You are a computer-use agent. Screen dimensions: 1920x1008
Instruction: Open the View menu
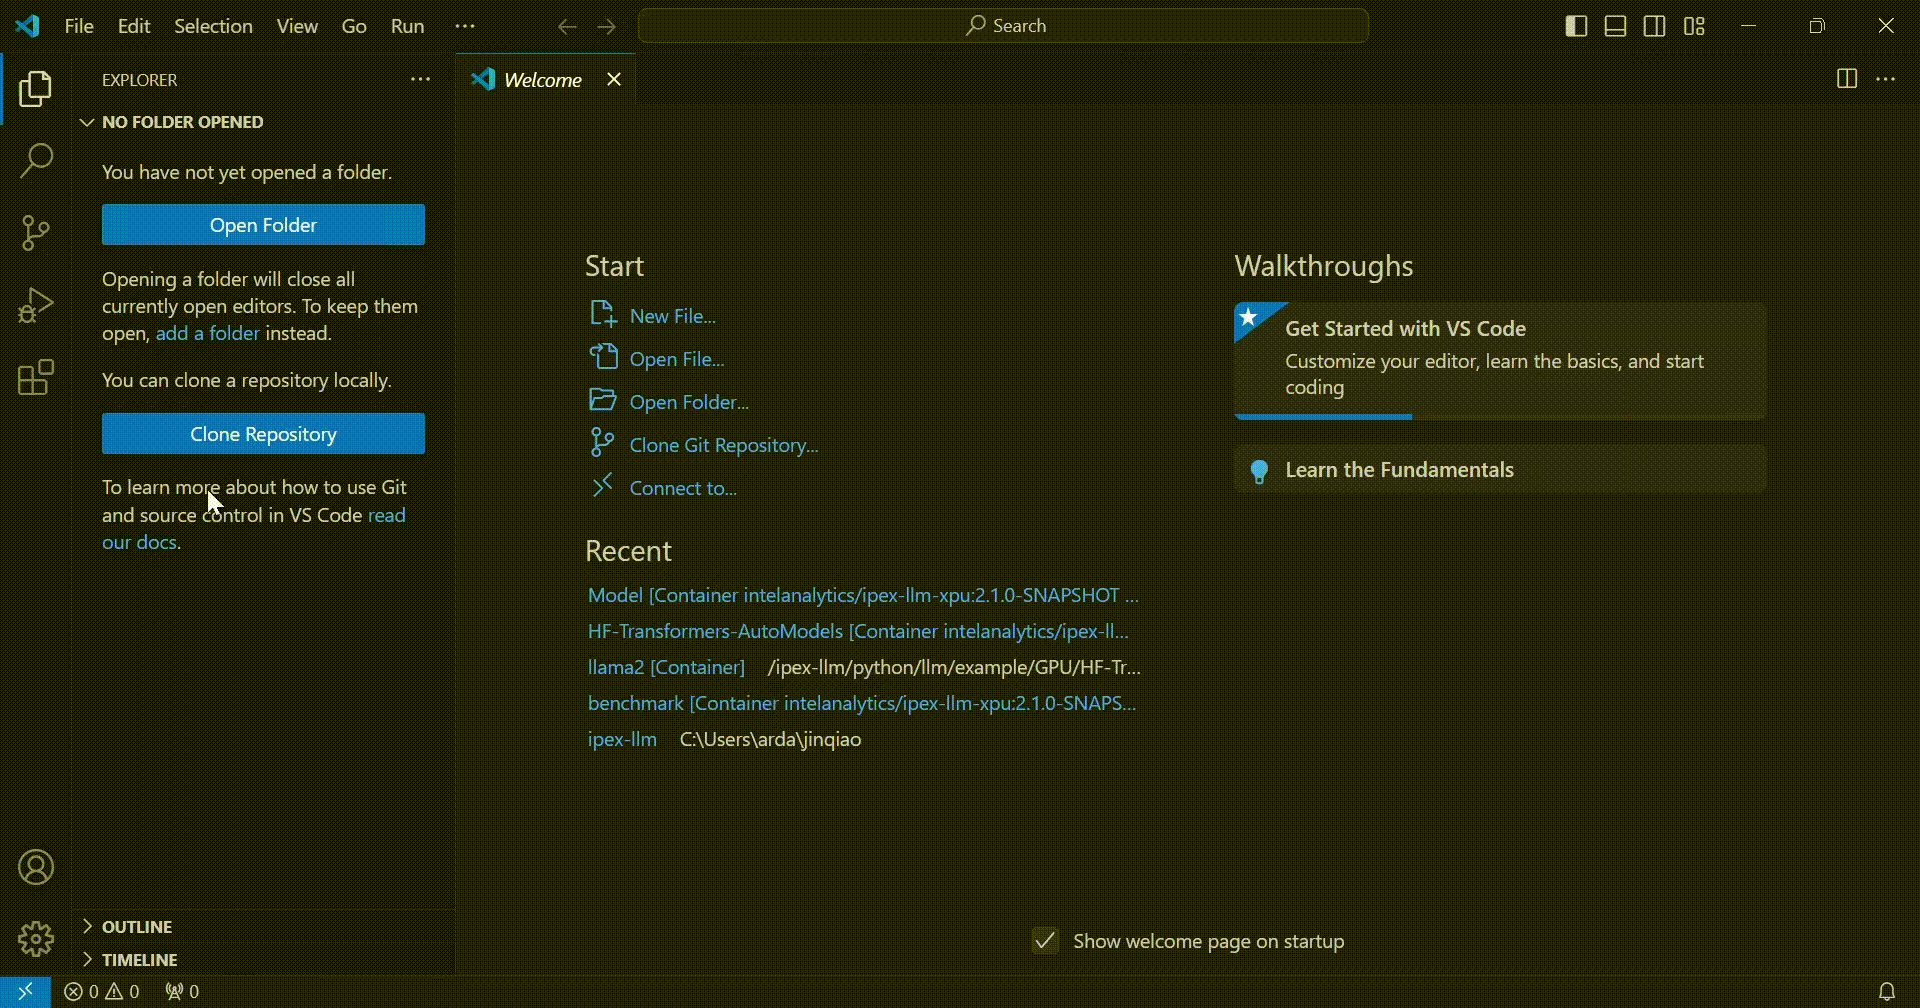[x=297, y=26]
